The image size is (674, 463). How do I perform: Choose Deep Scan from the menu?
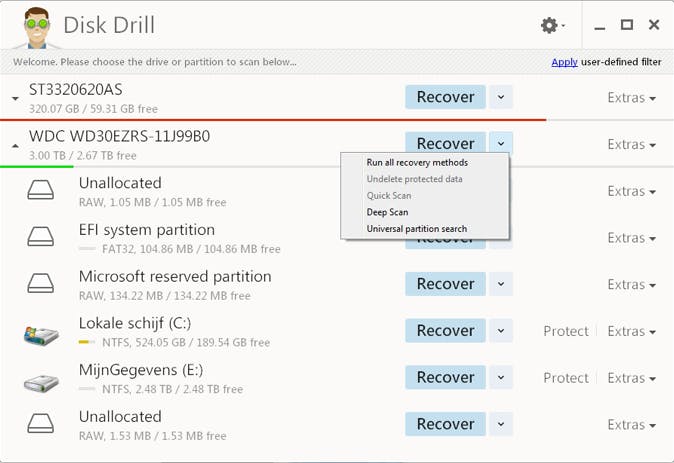click(425, 212)
